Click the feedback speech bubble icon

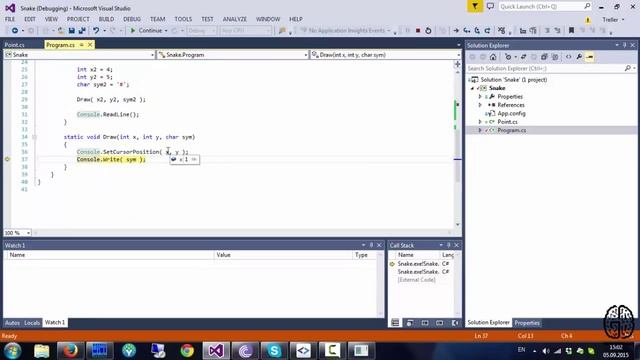point(490,7)
